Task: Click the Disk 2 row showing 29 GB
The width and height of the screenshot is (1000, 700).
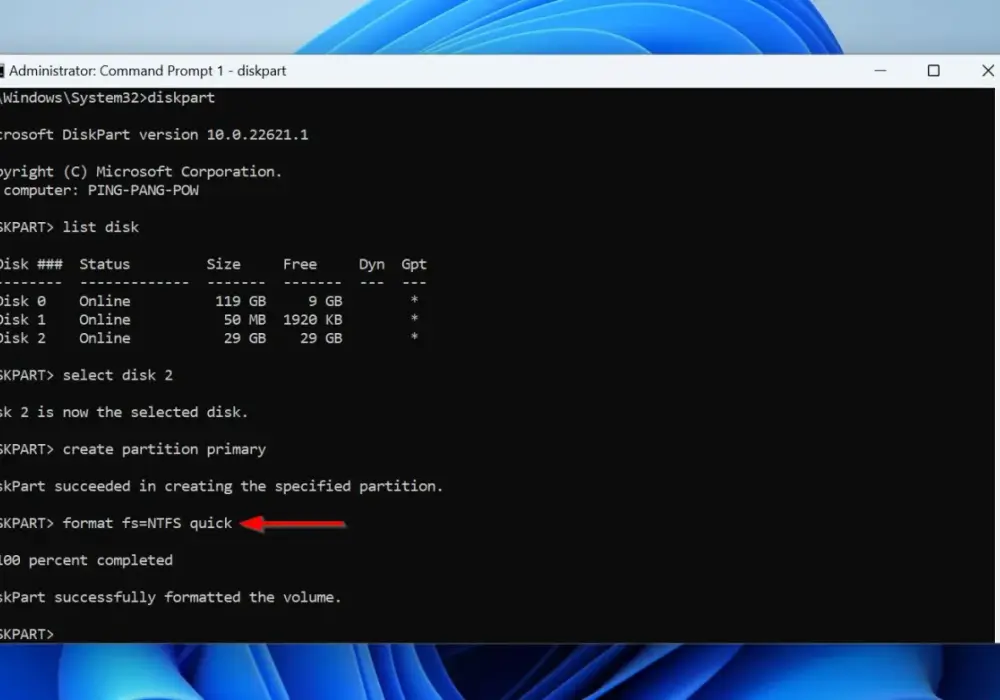Action: point(212,339)
